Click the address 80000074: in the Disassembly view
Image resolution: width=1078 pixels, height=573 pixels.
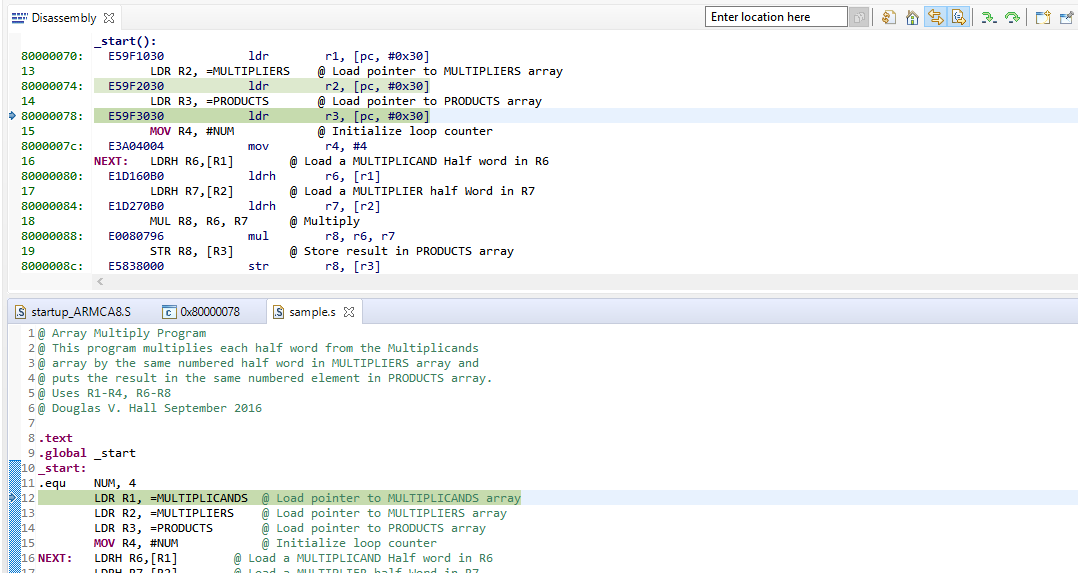[52, 86]
